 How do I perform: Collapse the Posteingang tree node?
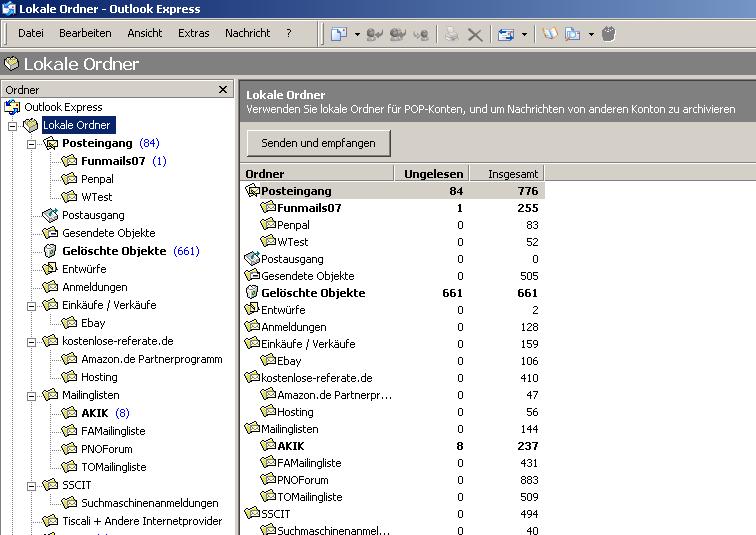31,144
